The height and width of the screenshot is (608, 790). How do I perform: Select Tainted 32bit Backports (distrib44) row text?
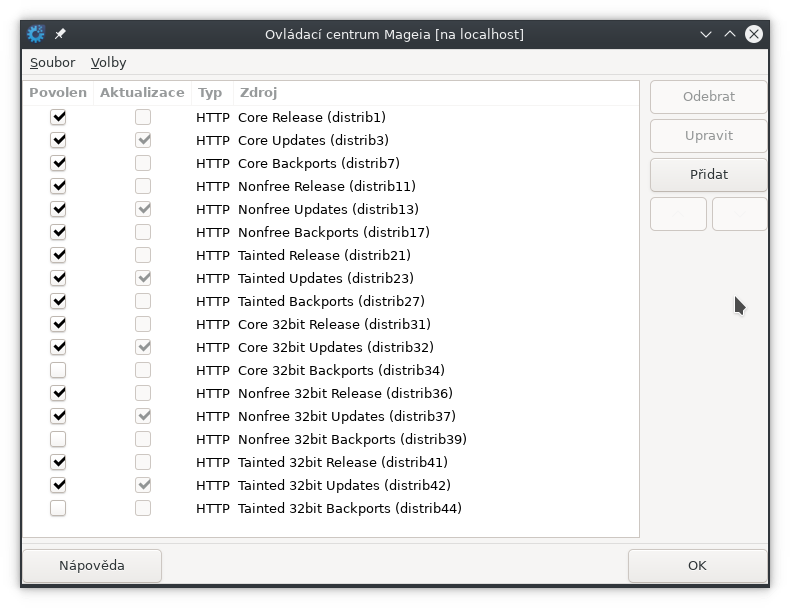coord(350,508)
